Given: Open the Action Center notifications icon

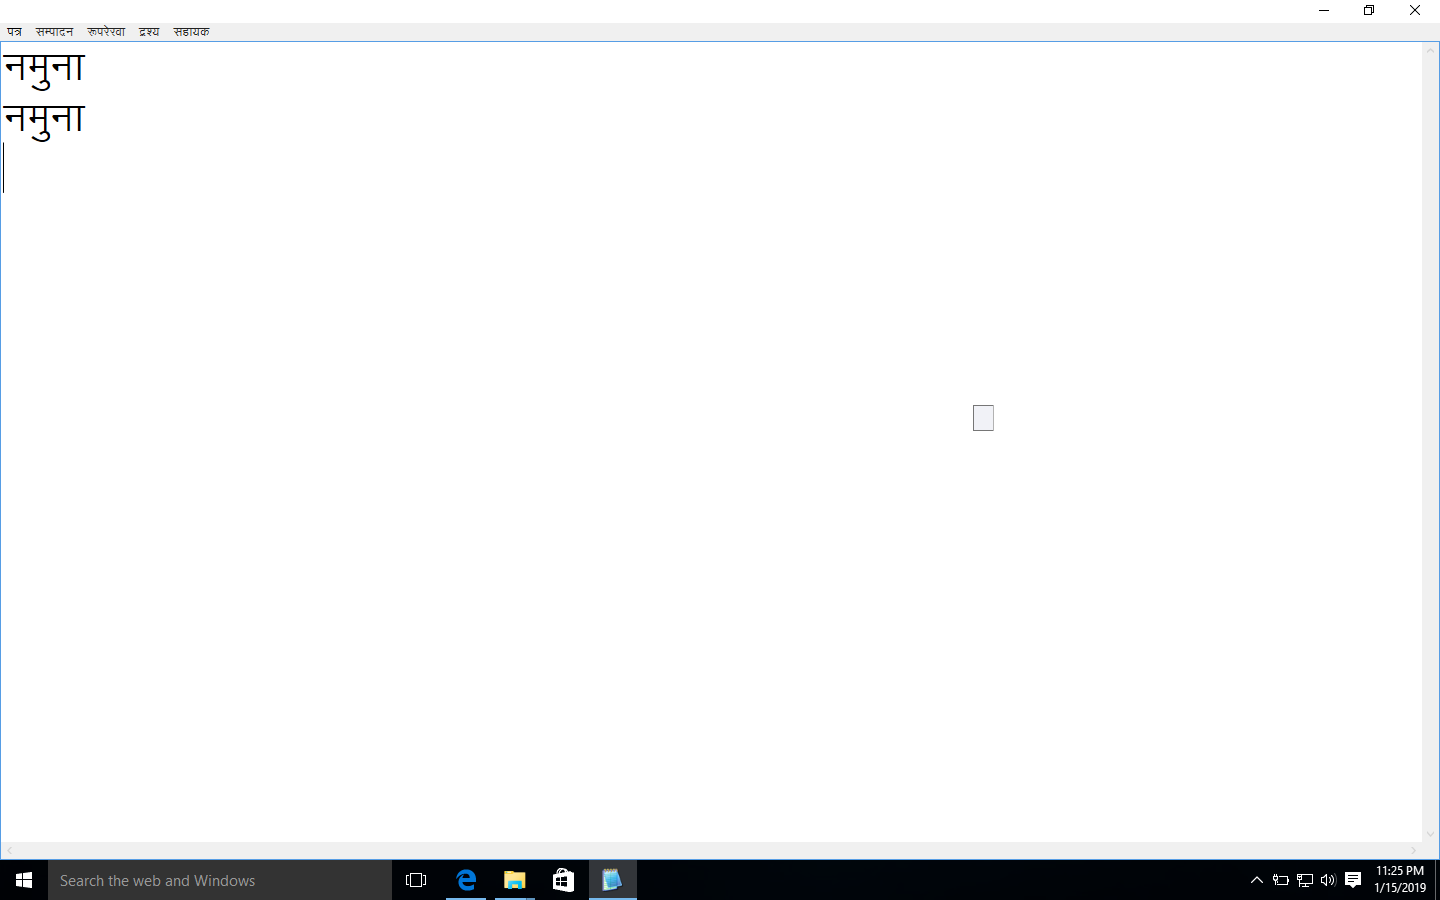Looking at the screenshot, I should pyautogui.click(x=1353, y=880).
